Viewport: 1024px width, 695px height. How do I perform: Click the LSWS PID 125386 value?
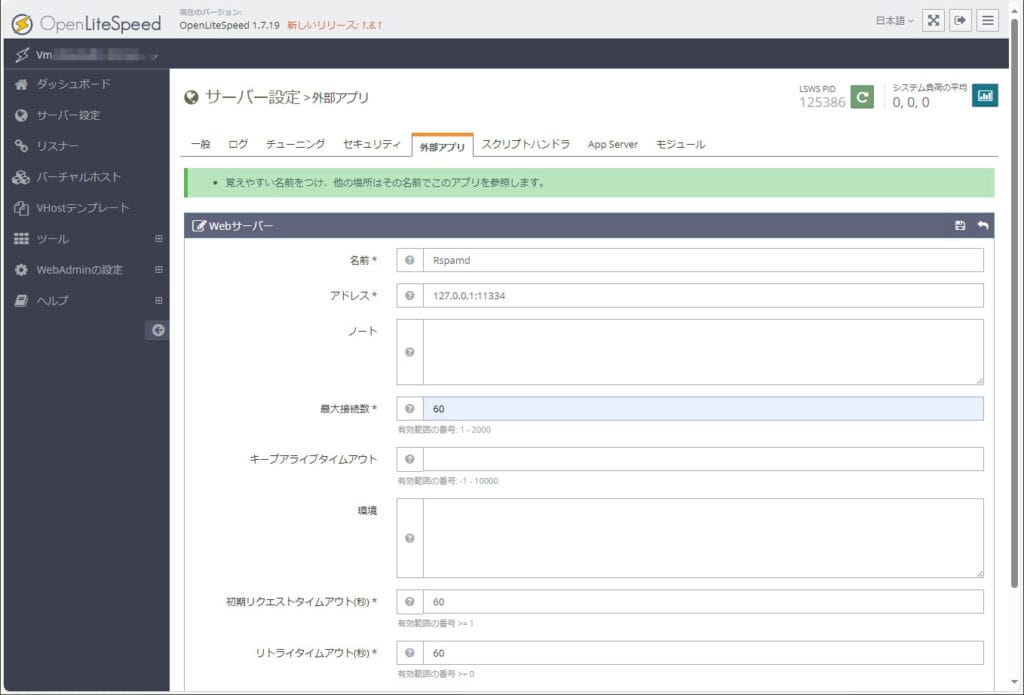click(x=822, y=102)
